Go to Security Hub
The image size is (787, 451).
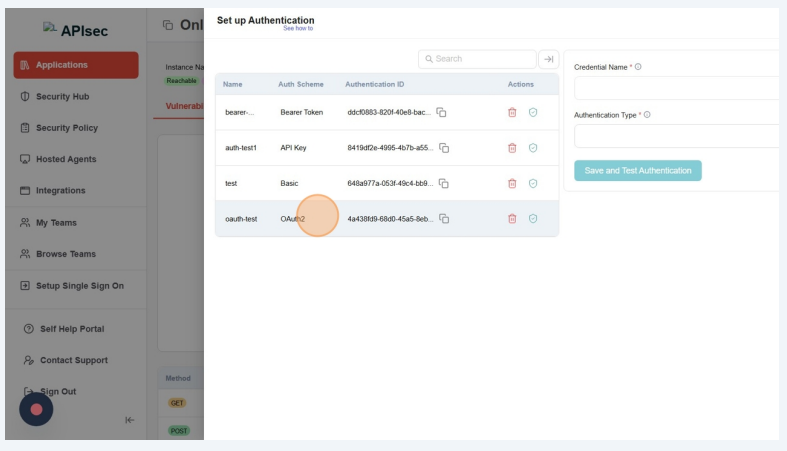point(62,97)
